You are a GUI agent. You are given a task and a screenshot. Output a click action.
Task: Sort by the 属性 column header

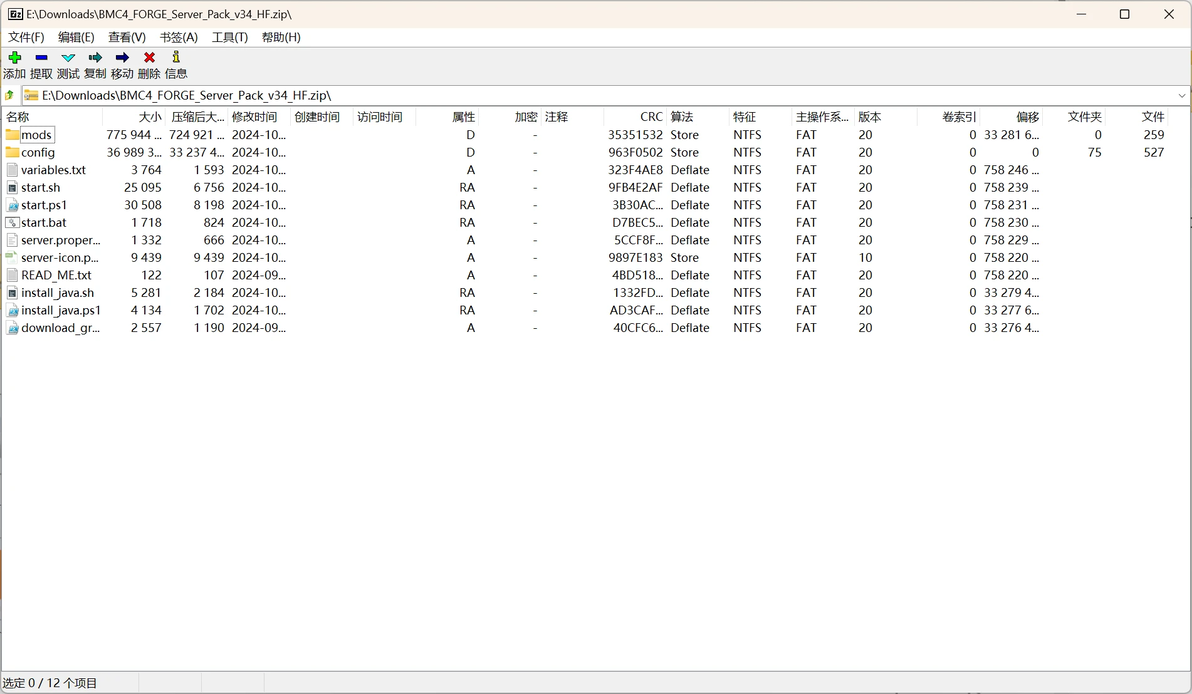(447, 117)
